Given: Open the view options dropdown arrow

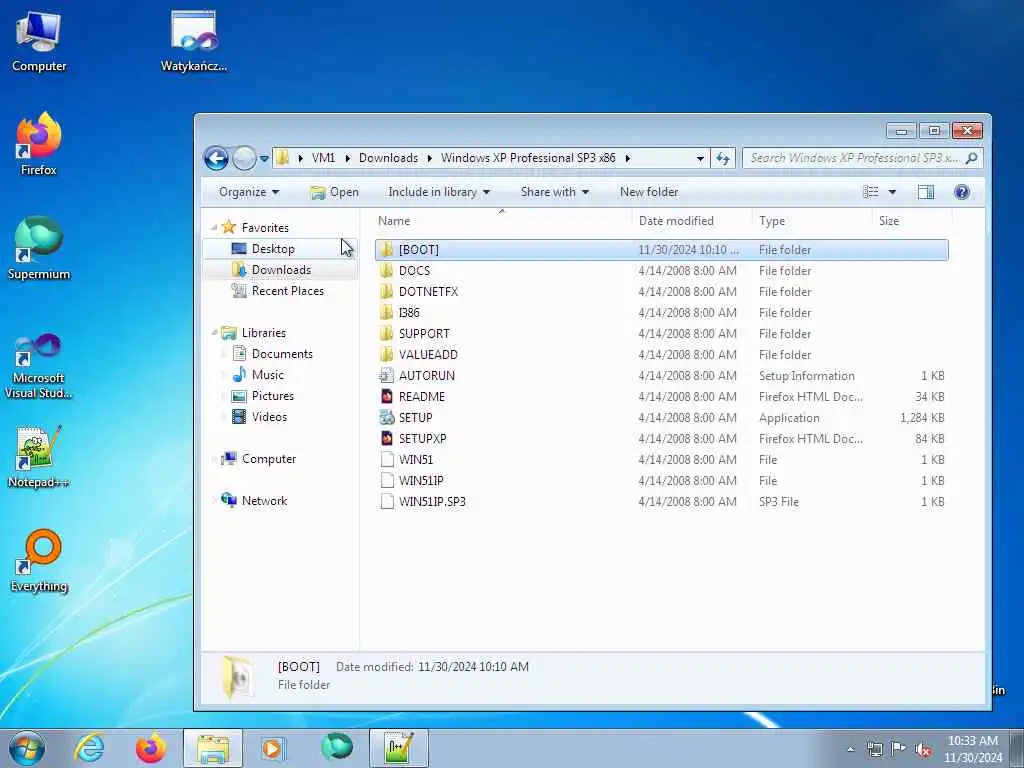Looking at the screenshot, I should pos(892,192).
